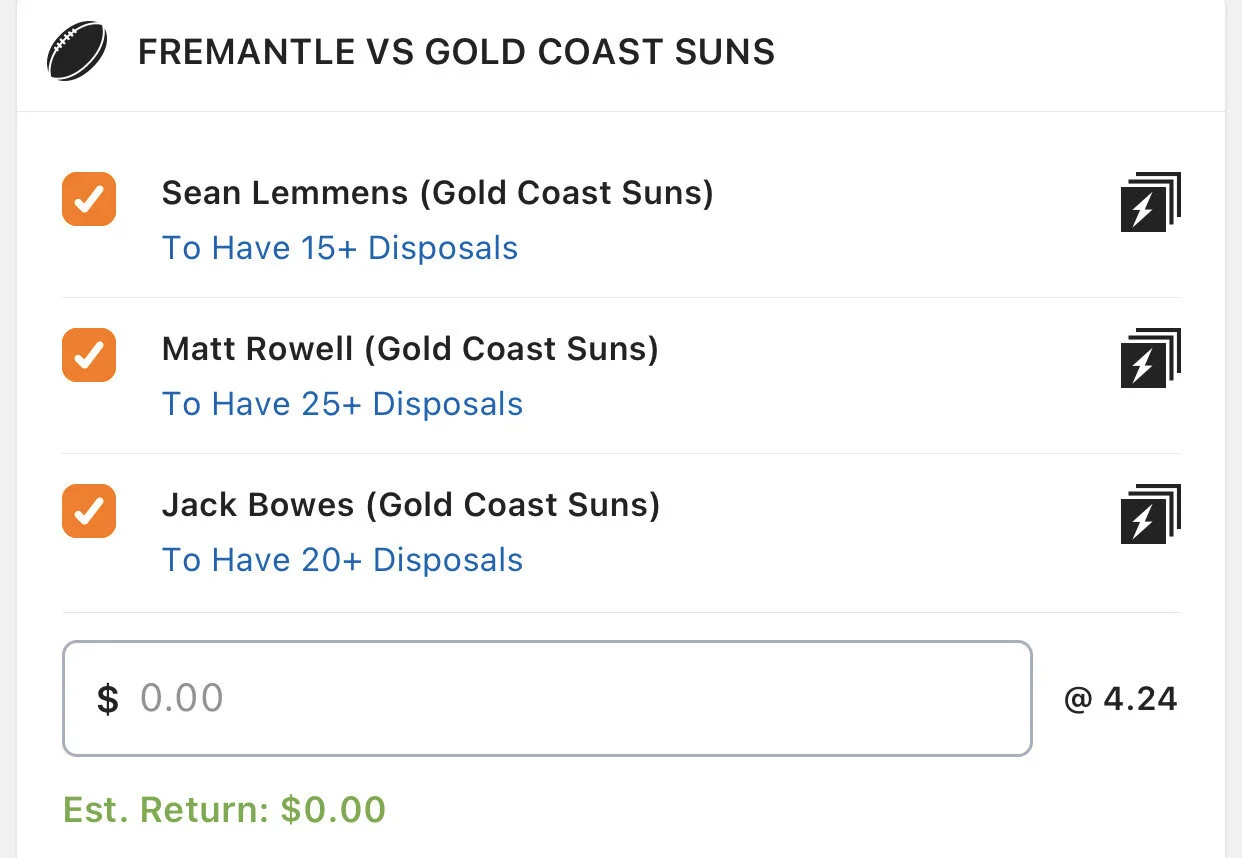The width and height of the screenshot is (1242, 858).
Task: Click the lightning stack icon beside Matt Rowell
Action: (x=1150, y=358)
